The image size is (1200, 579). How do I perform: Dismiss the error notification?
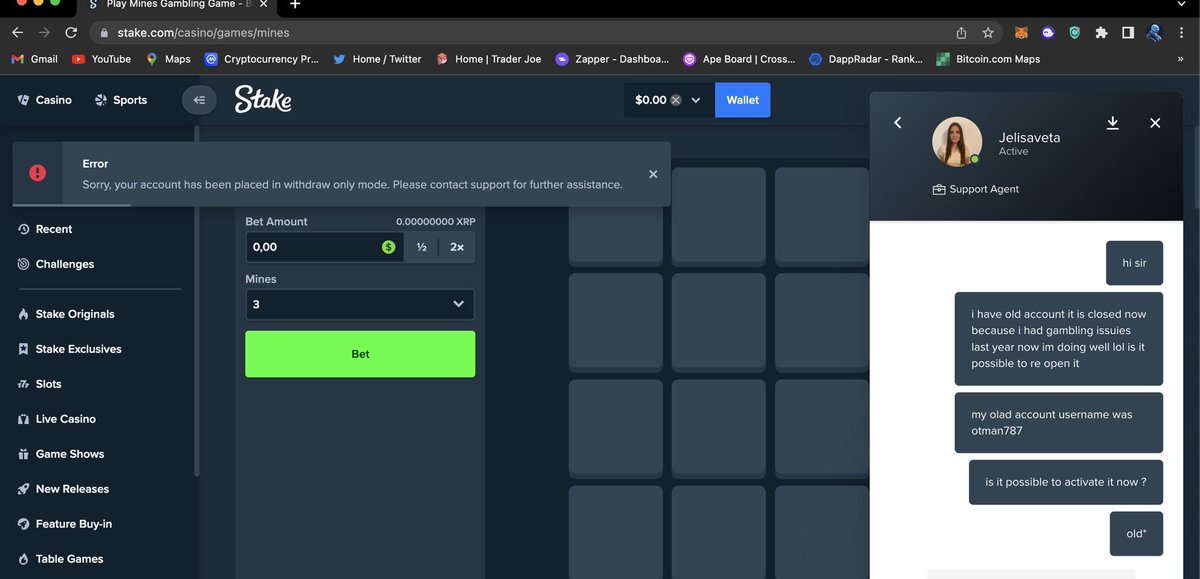pos(653,174)
